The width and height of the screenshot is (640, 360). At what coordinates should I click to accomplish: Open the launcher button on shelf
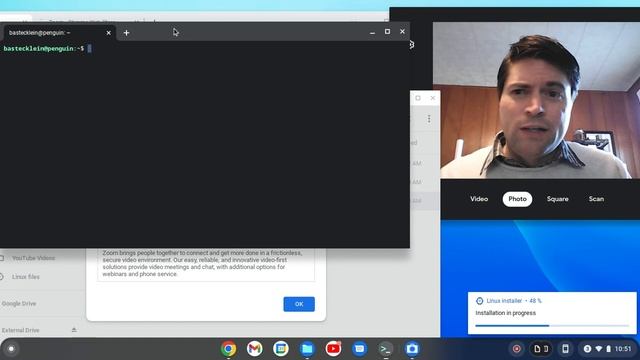tap(11, 349)
